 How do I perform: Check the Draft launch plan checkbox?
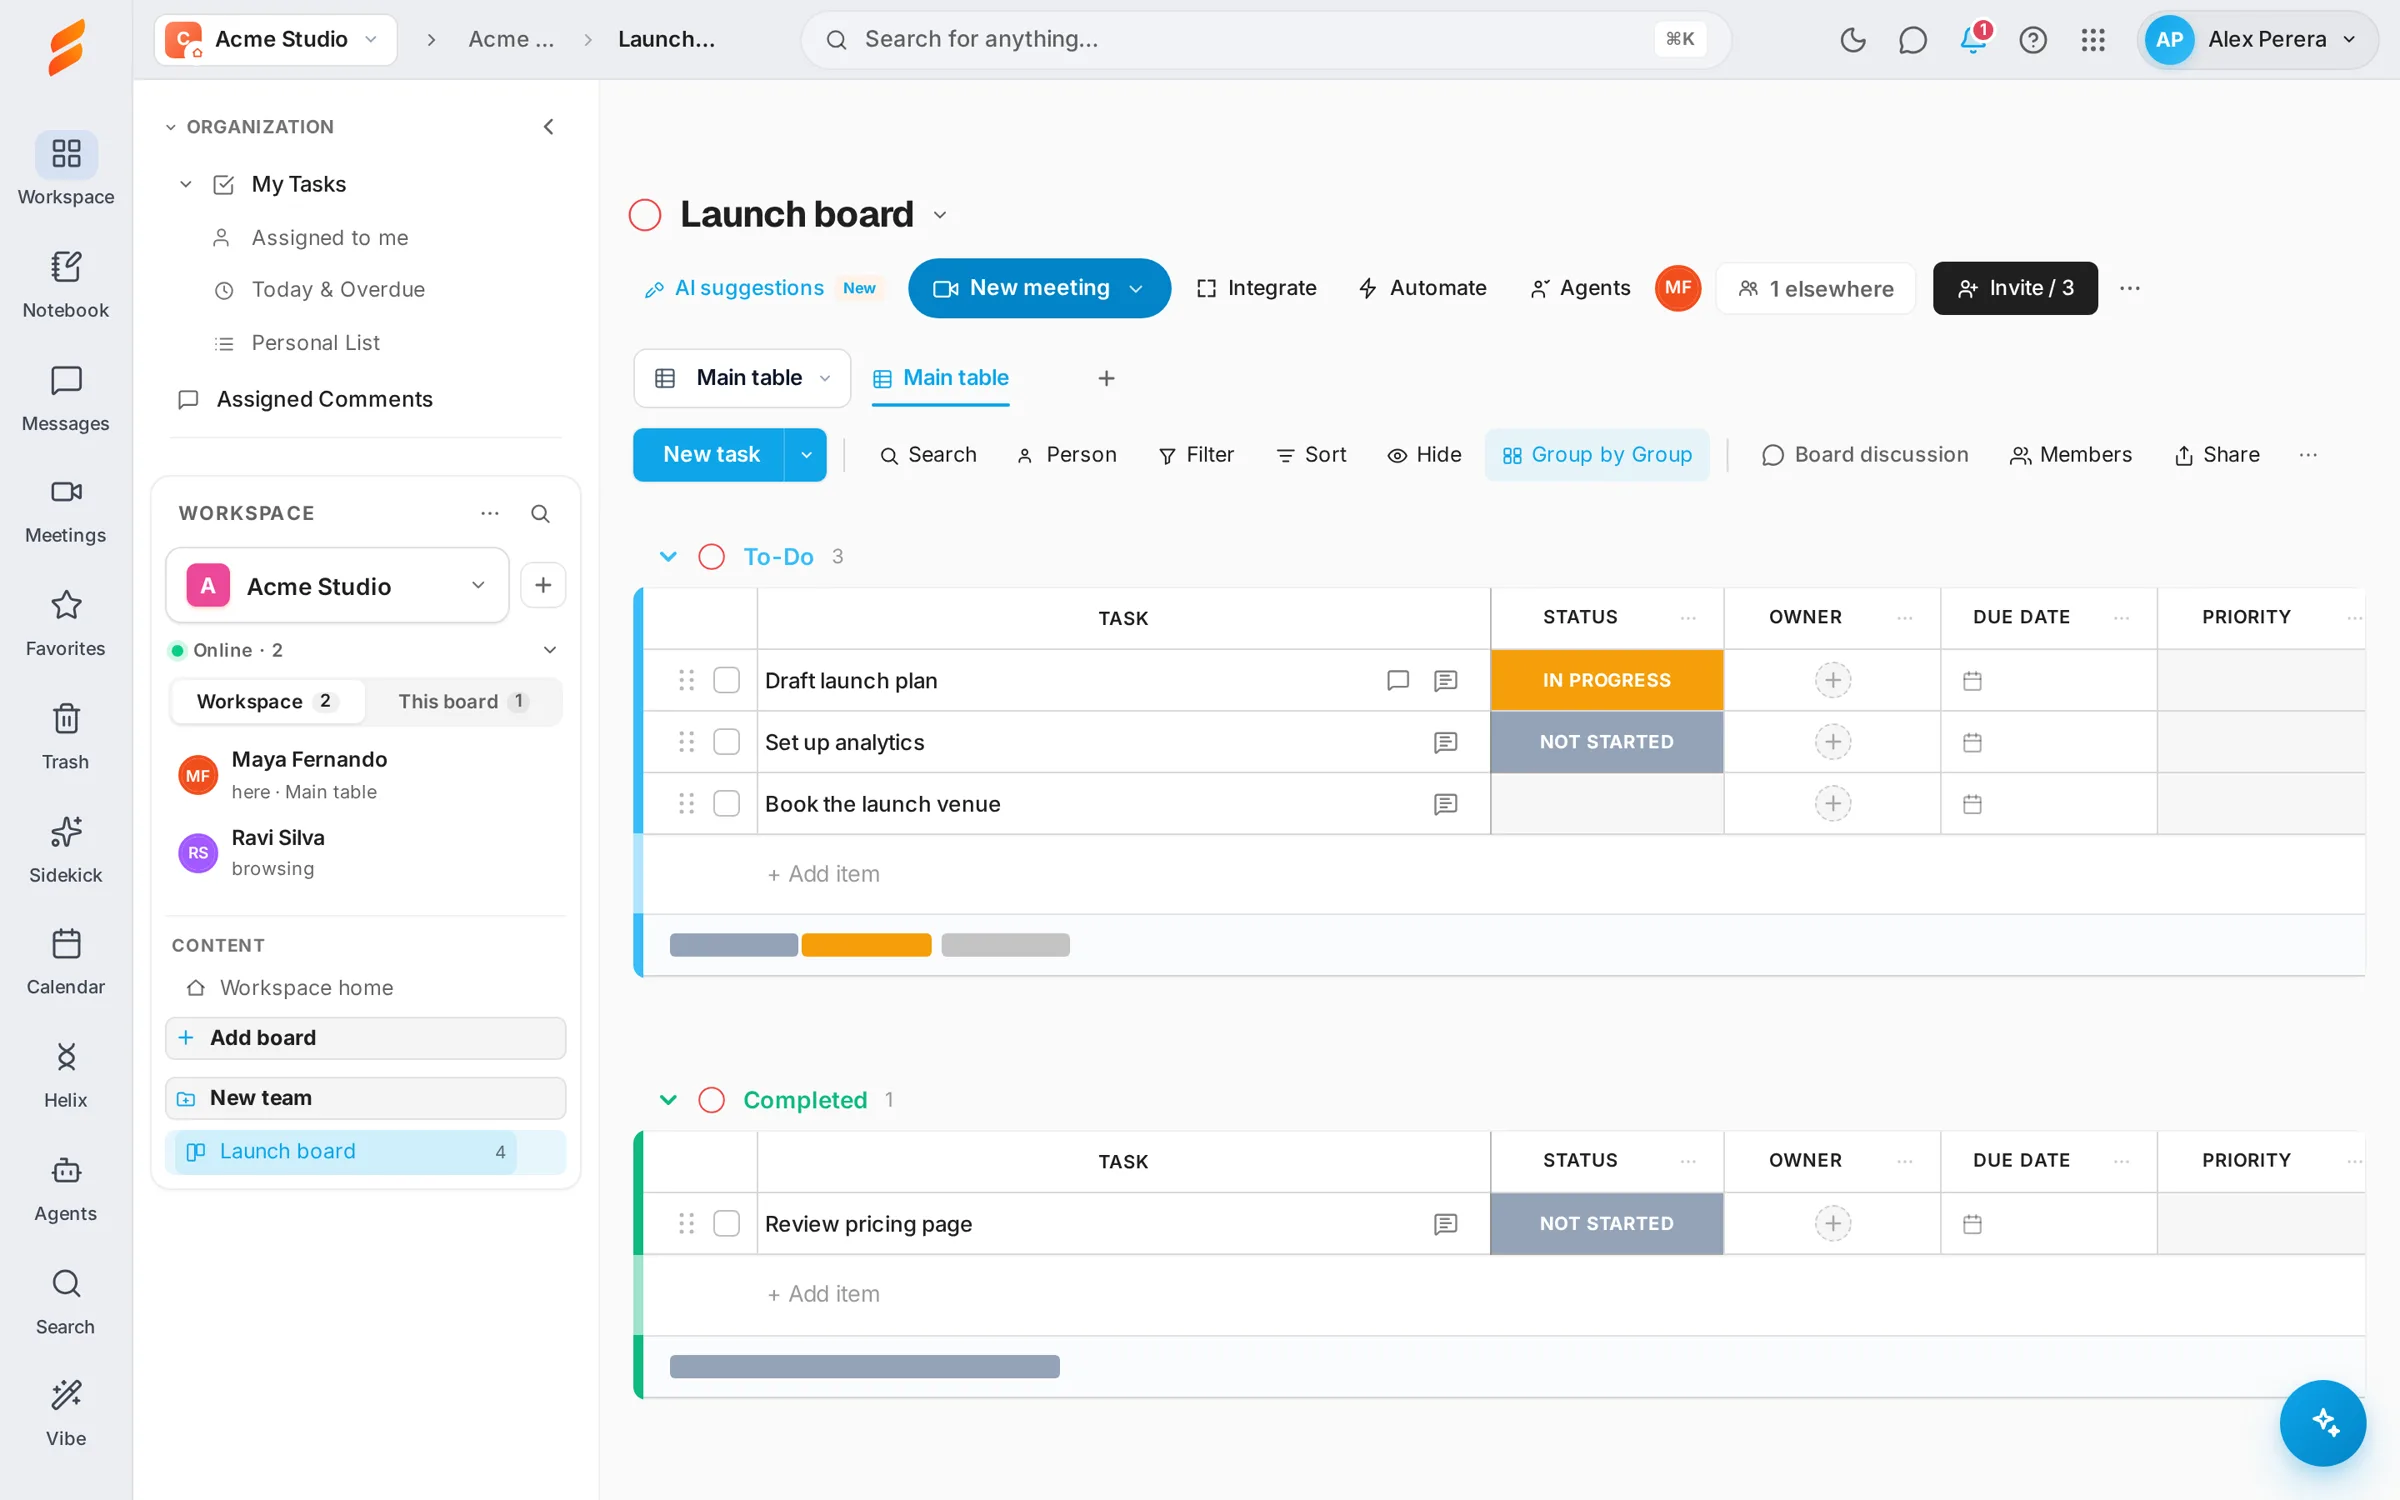727,680
